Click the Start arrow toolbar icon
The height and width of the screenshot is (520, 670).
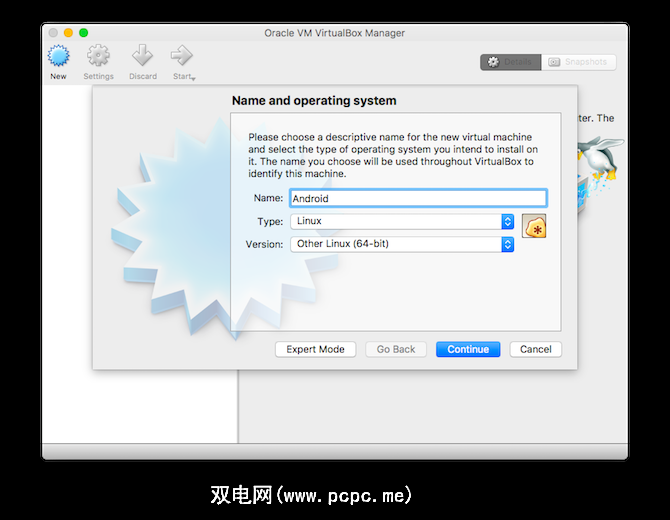coord(182,56)
